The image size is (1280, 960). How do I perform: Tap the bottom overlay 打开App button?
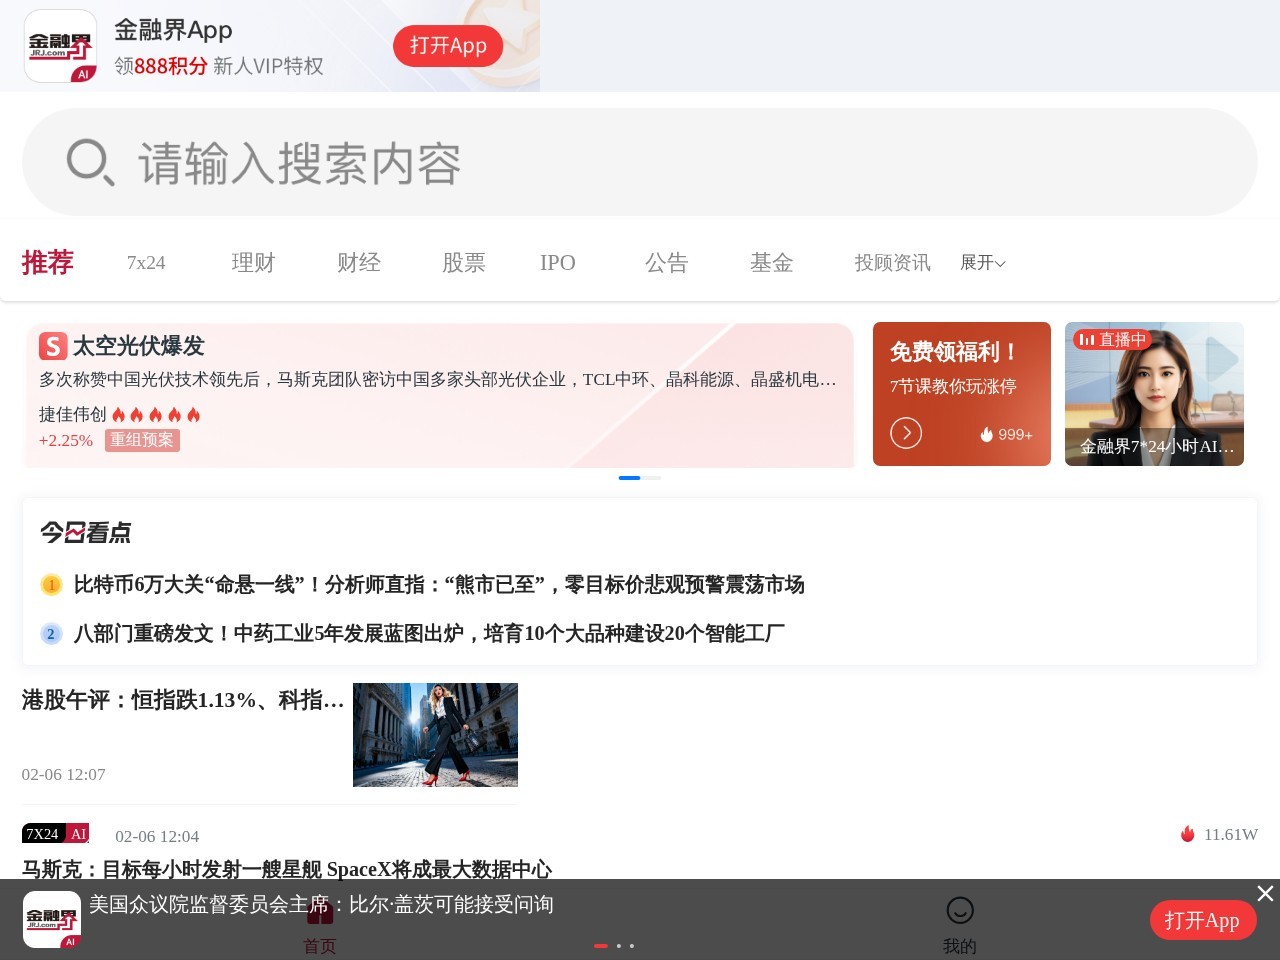click(x=1202, y=921)
